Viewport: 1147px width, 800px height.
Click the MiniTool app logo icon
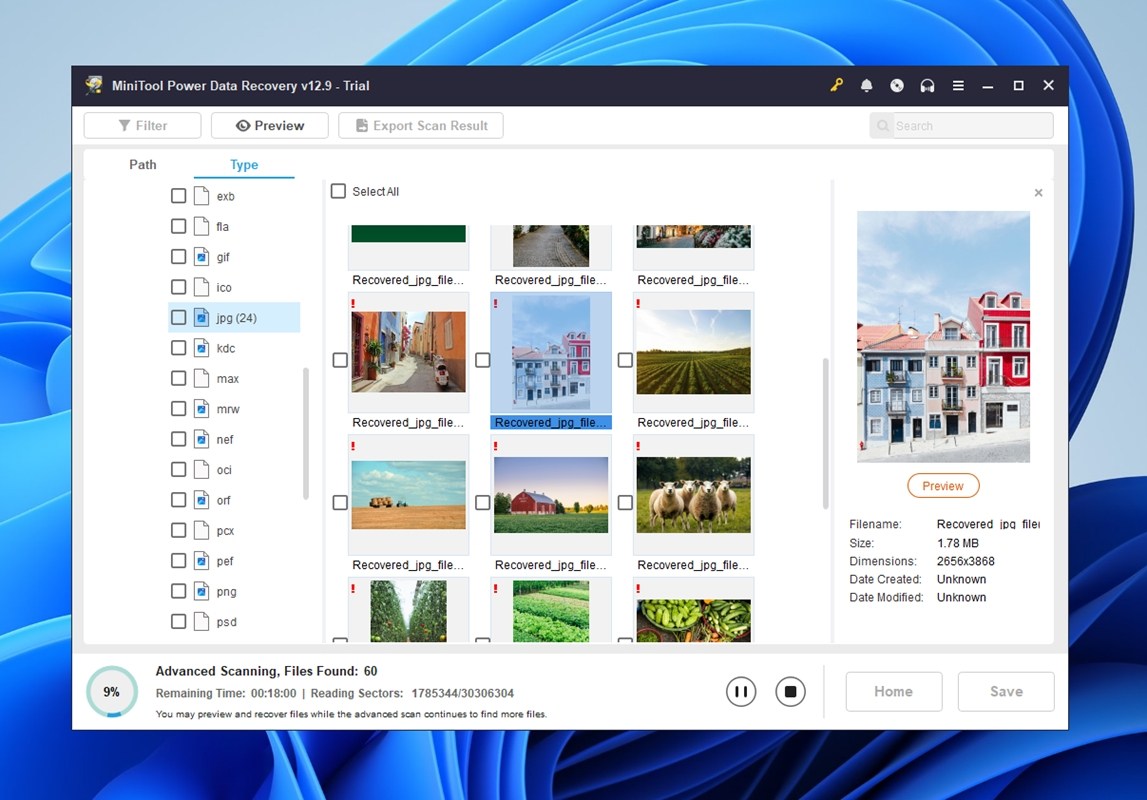(94, 85)
